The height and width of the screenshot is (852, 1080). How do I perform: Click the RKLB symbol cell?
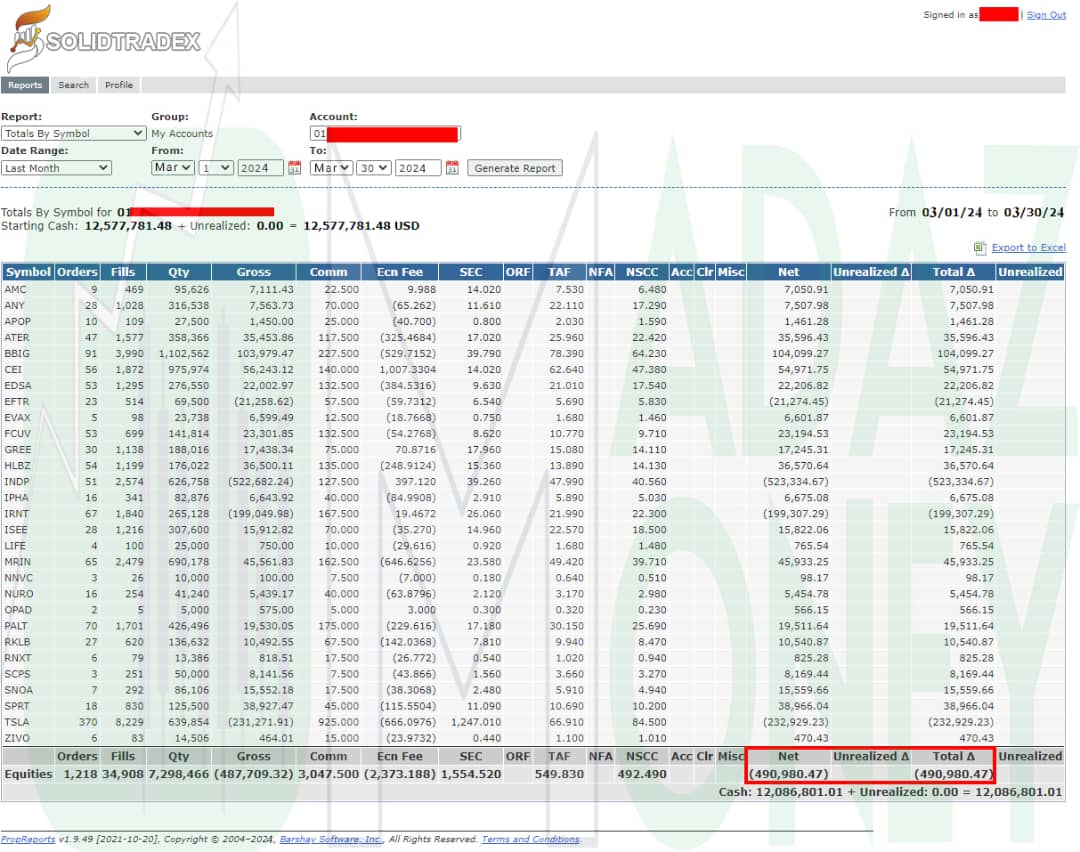pos(17,642)
